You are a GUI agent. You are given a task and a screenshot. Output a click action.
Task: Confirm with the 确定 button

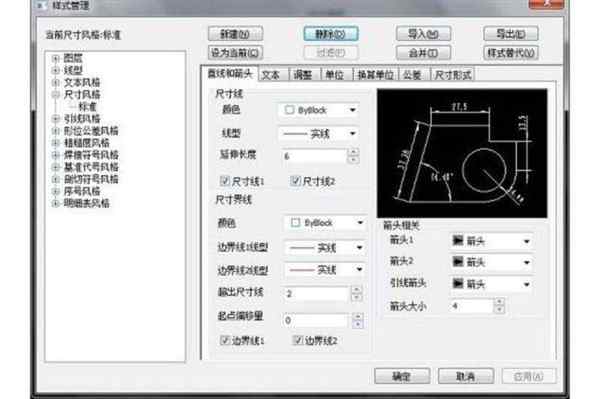(x=402, y=376)
